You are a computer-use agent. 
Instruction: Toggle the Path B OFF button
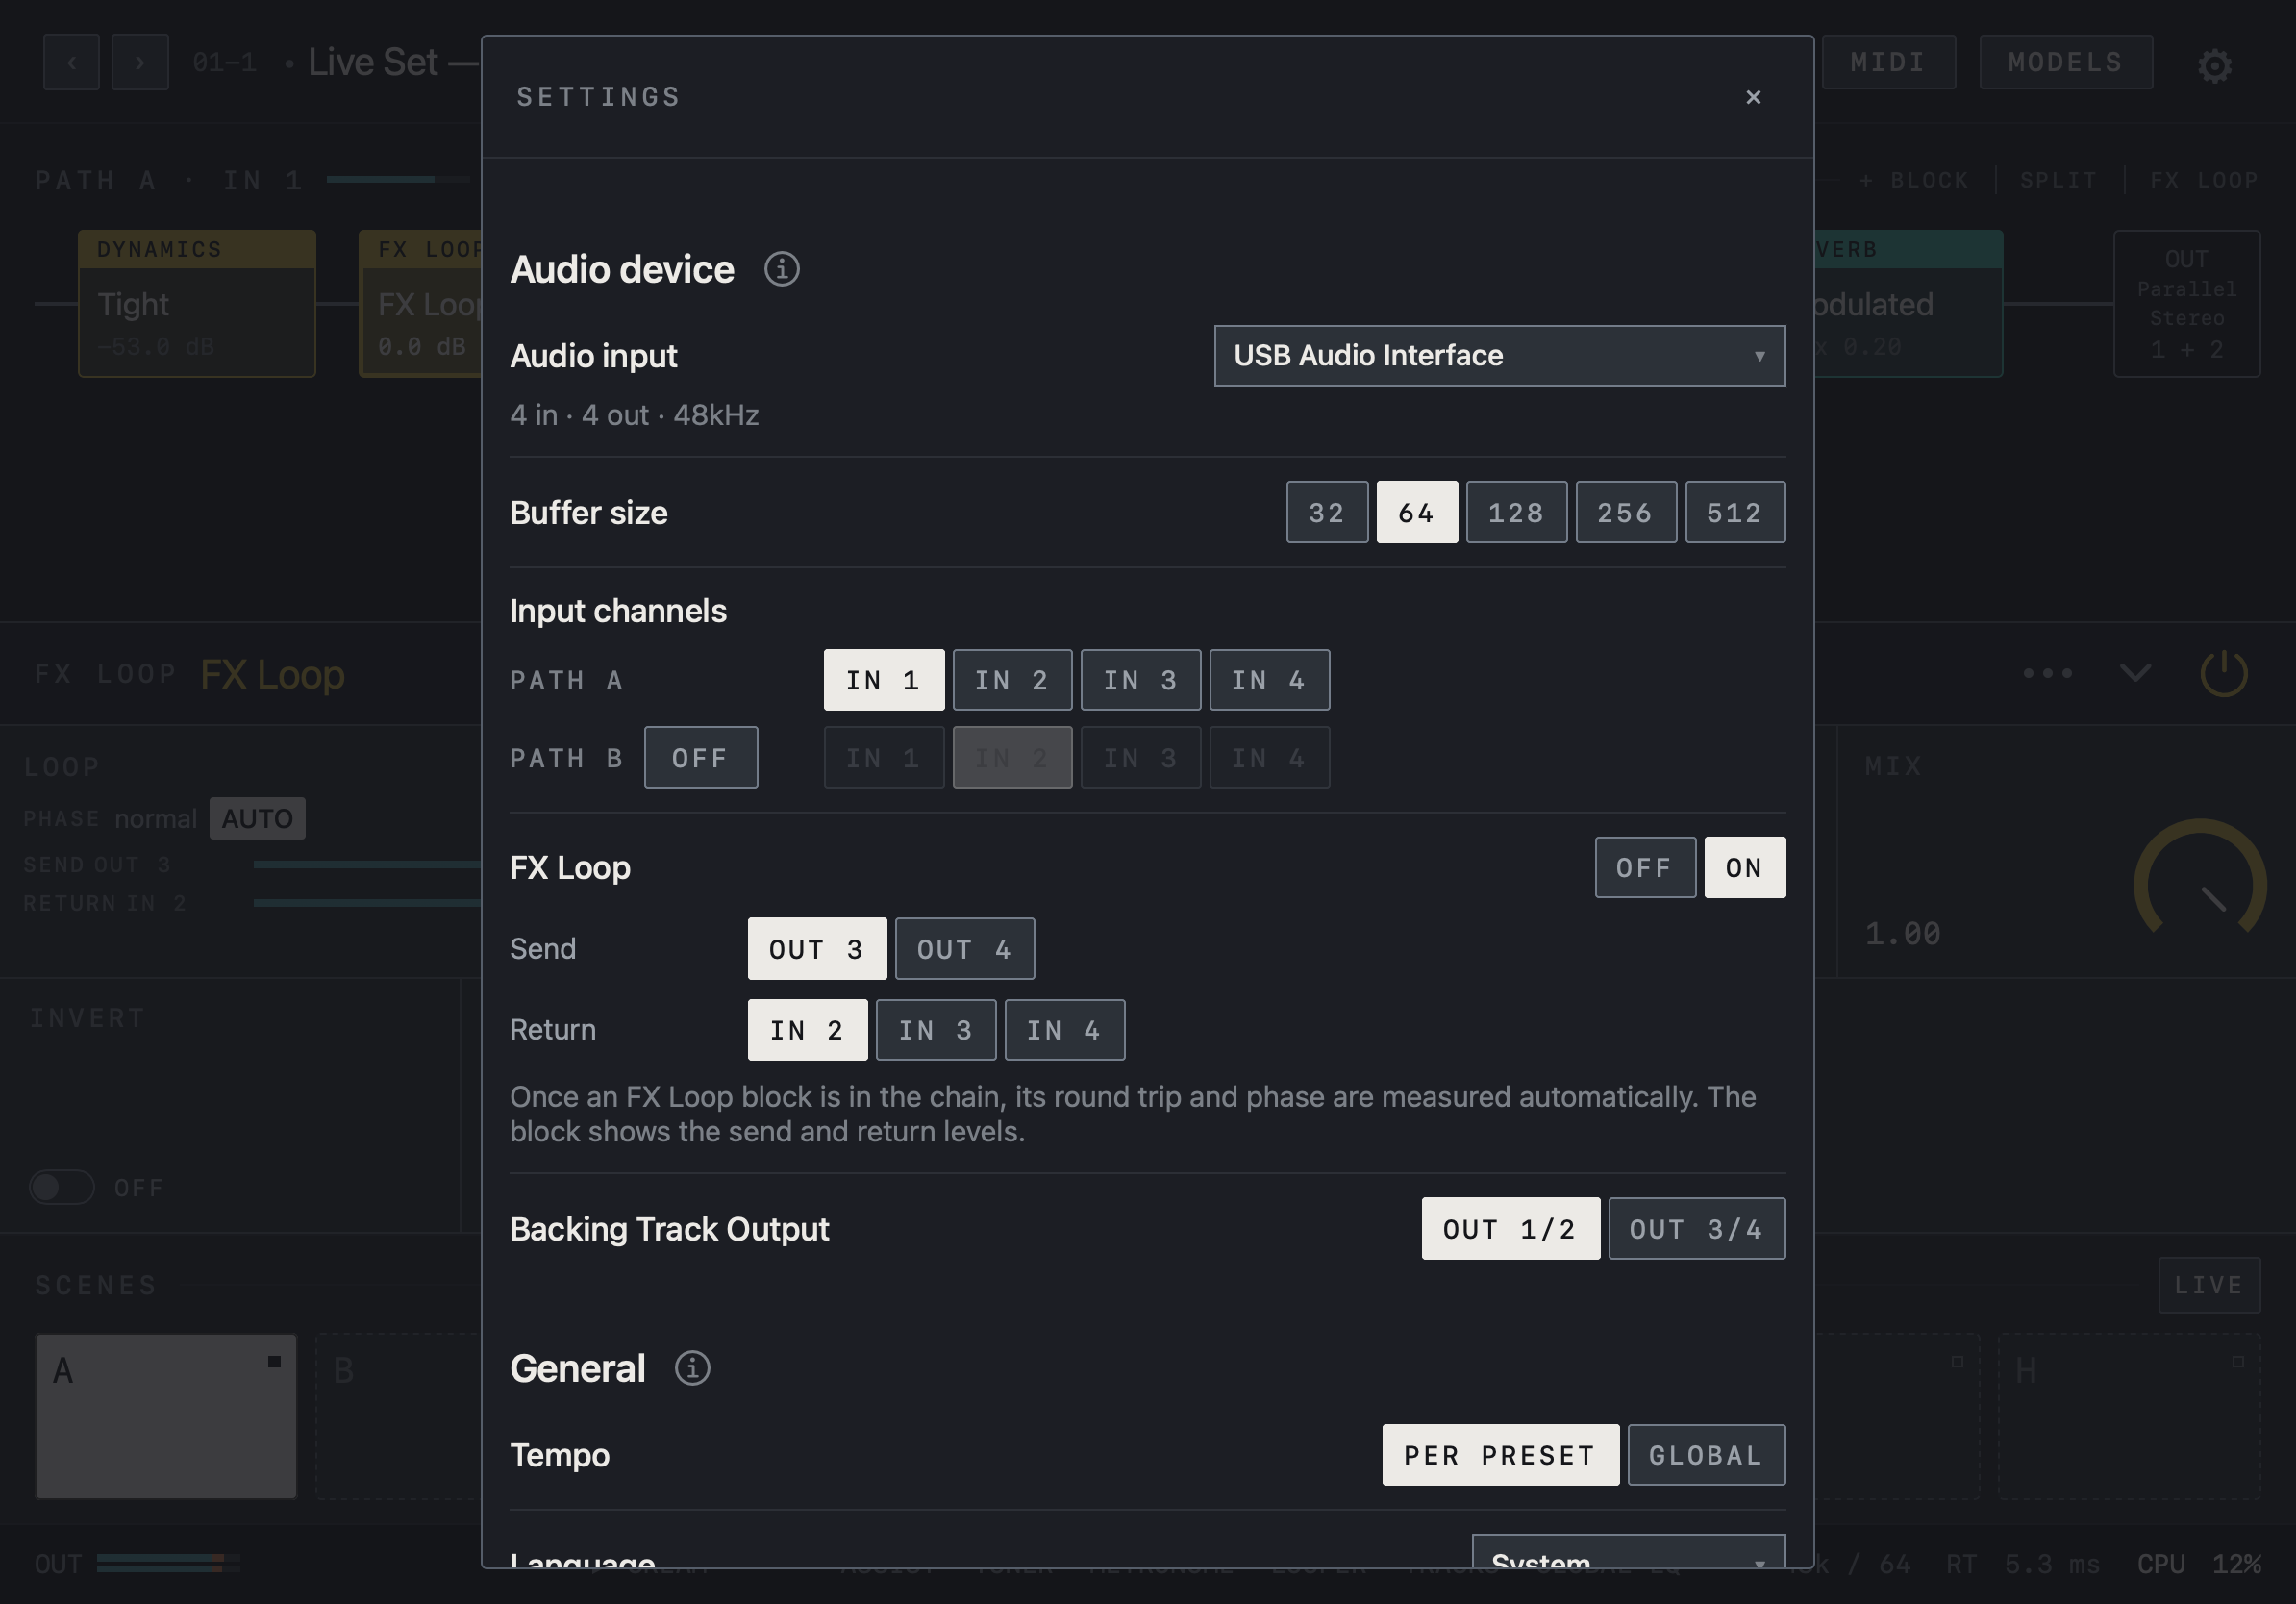click(701, 757)
